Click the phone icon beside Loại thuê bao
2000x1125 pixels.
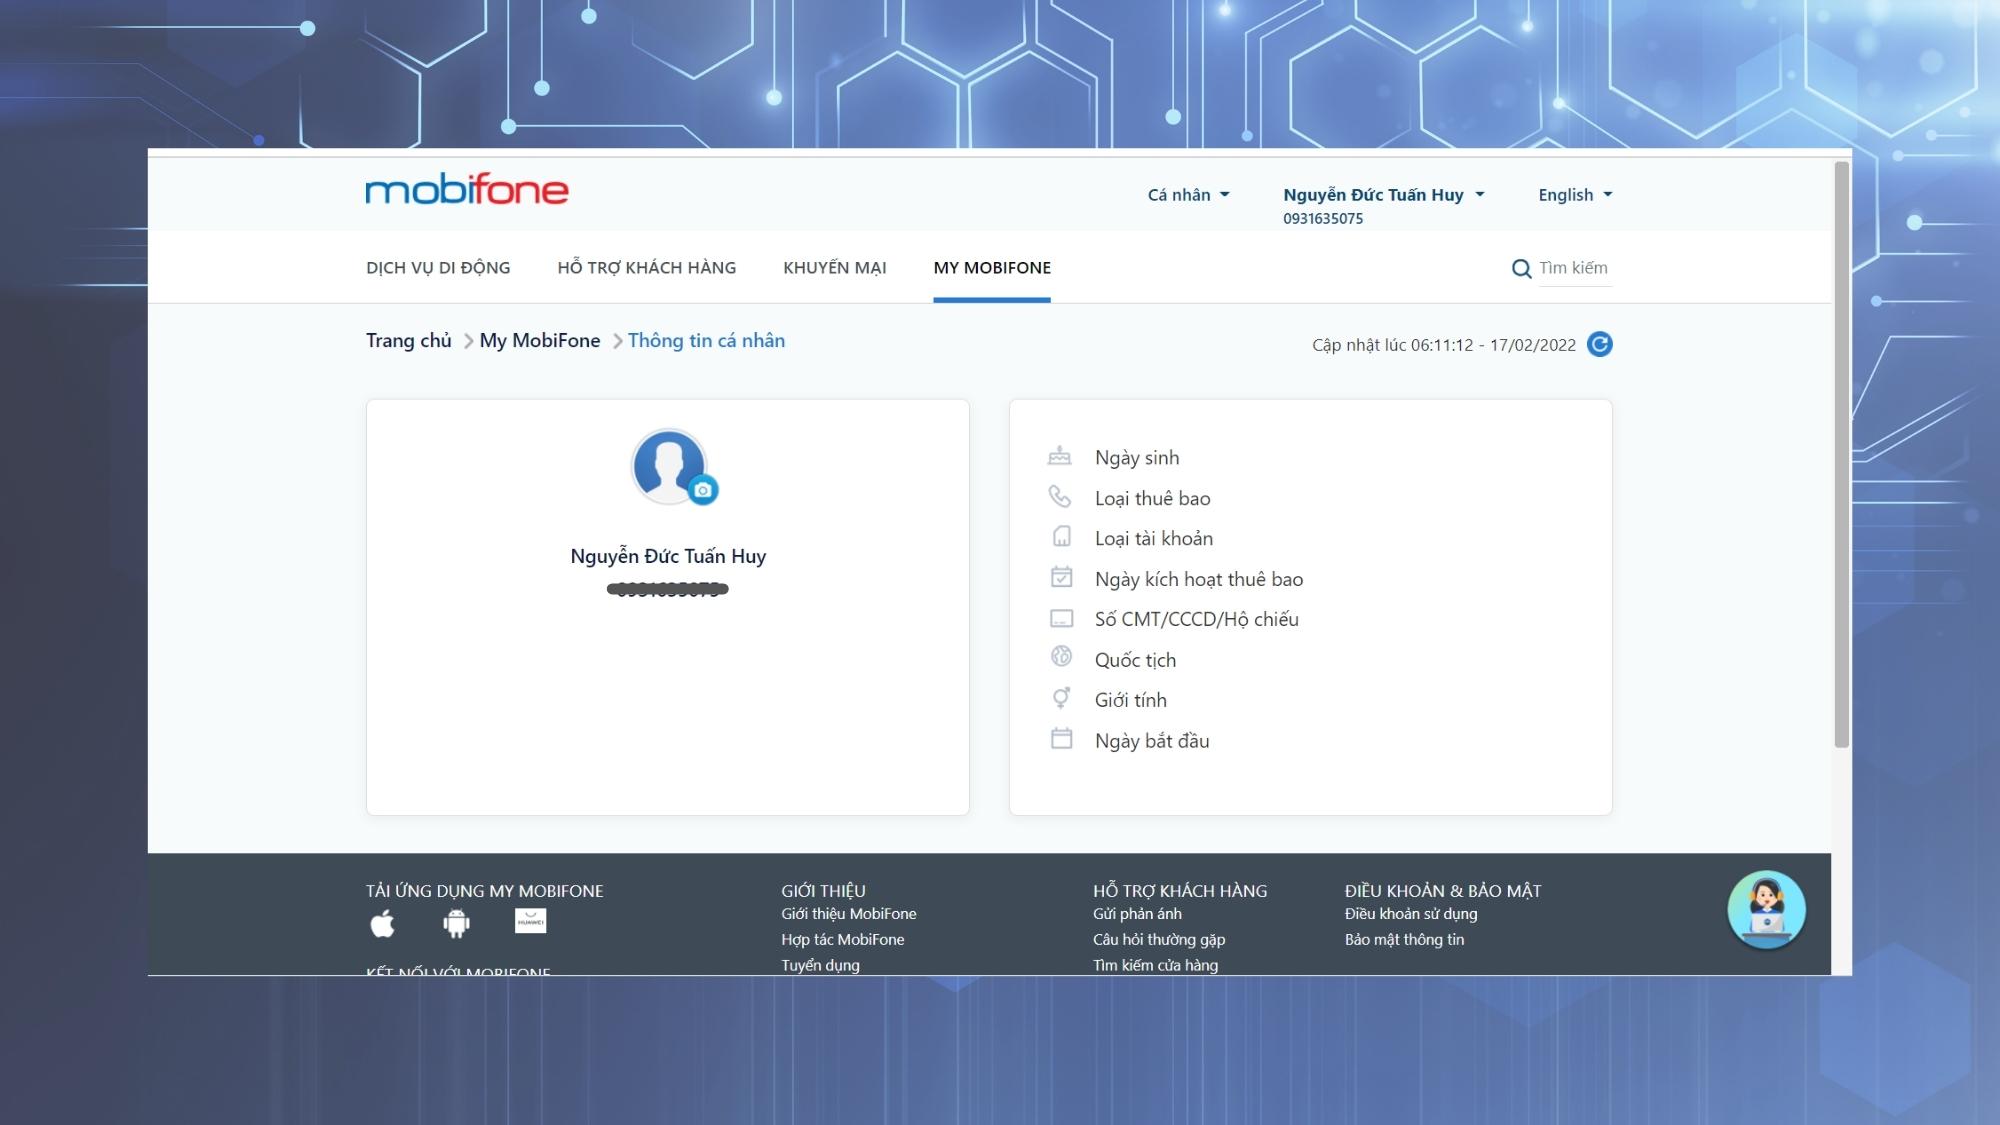click(x=1060, y=496)
